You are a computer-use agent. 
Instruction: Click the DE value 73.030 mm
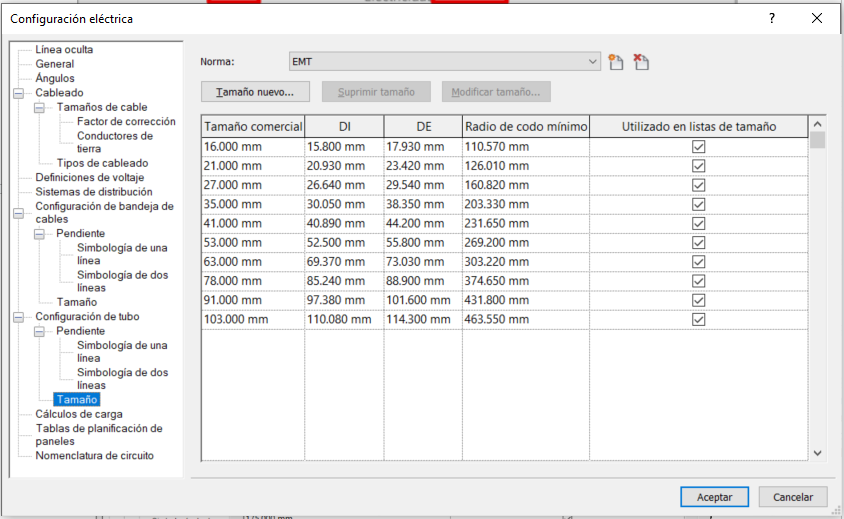423,262
